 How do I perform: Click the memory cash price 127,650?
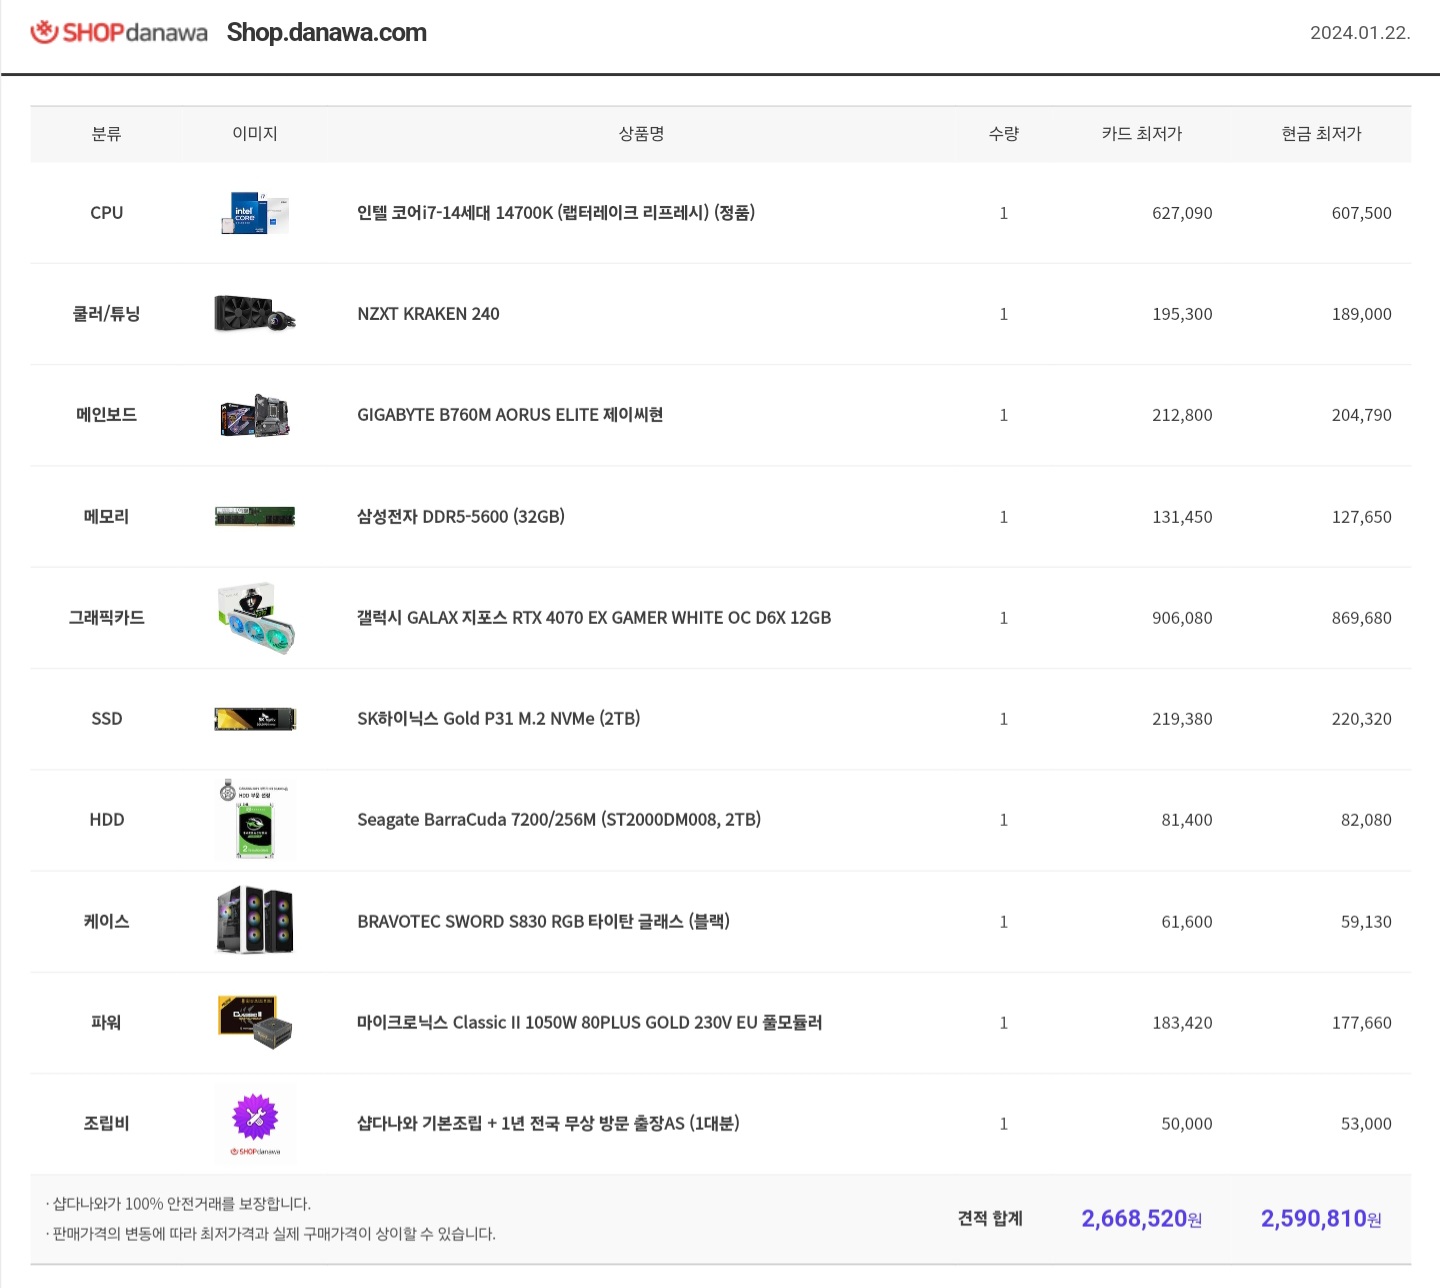point(1361,517)
